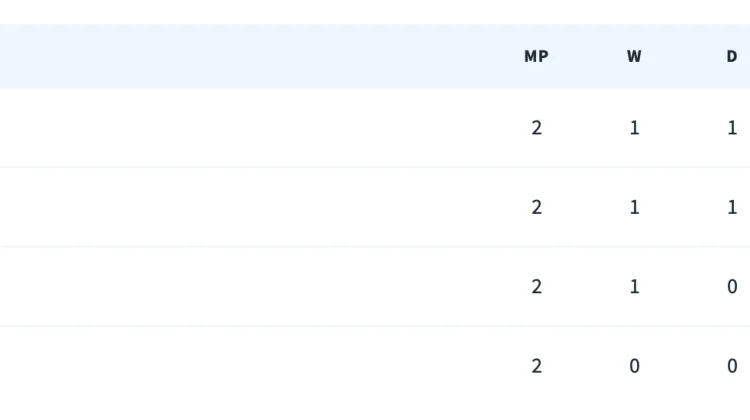Click last row's D cell
750x420 pixels.
732,366
